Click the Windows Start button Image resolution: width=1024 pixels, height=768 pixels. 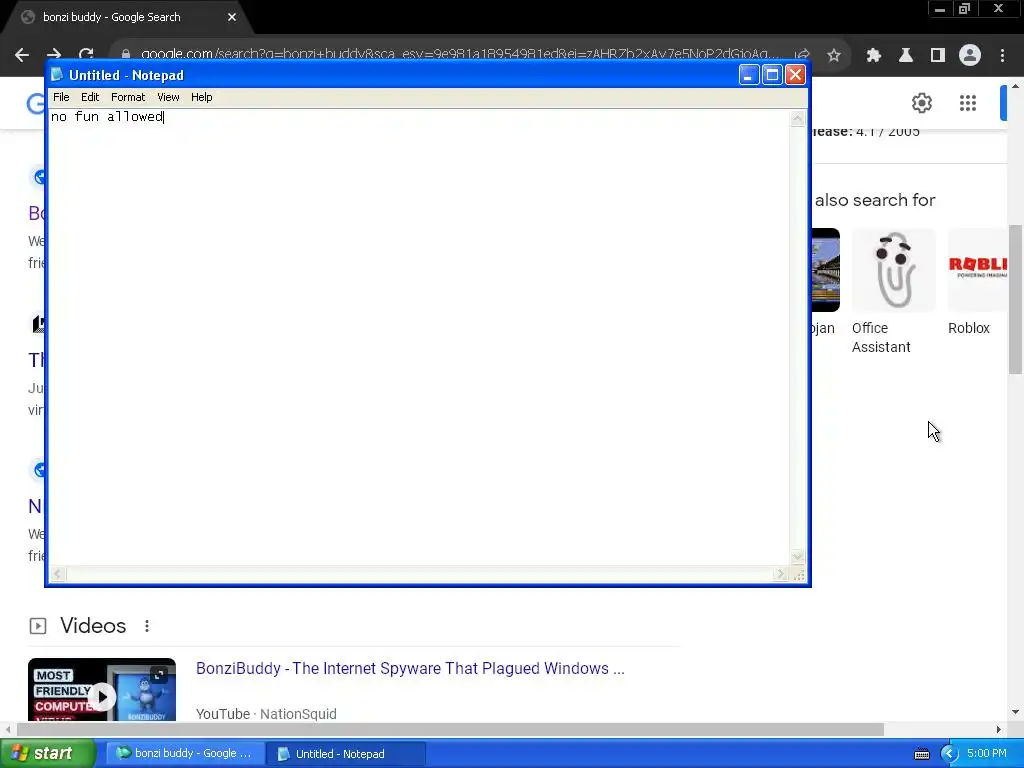48,753
